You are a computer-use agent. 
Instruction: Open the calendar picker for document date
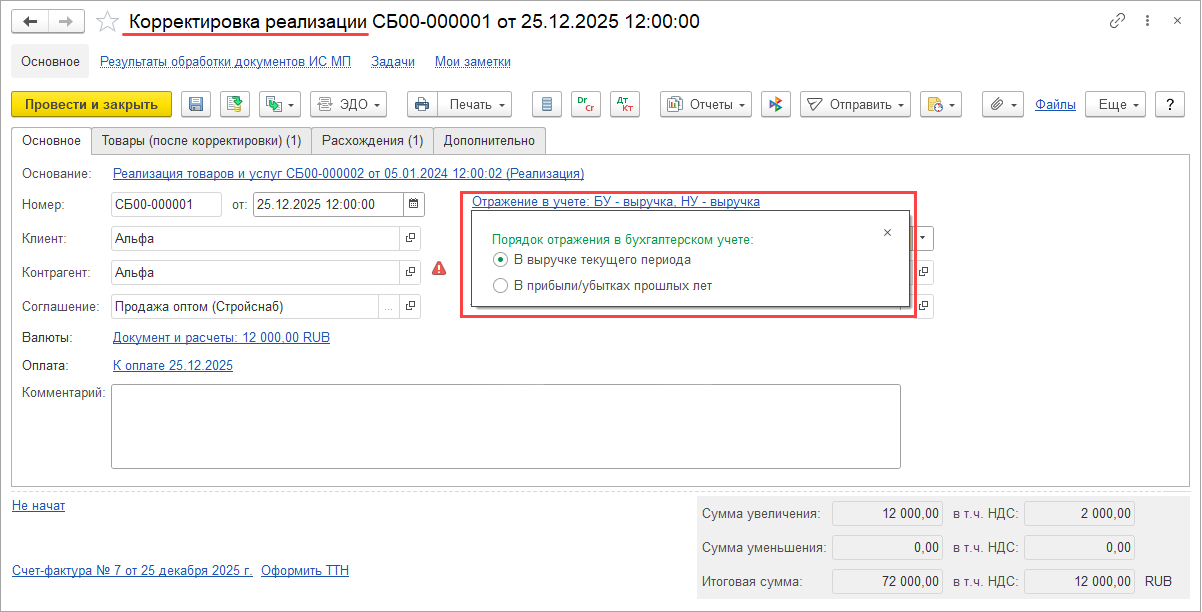[x=413, y=205]
